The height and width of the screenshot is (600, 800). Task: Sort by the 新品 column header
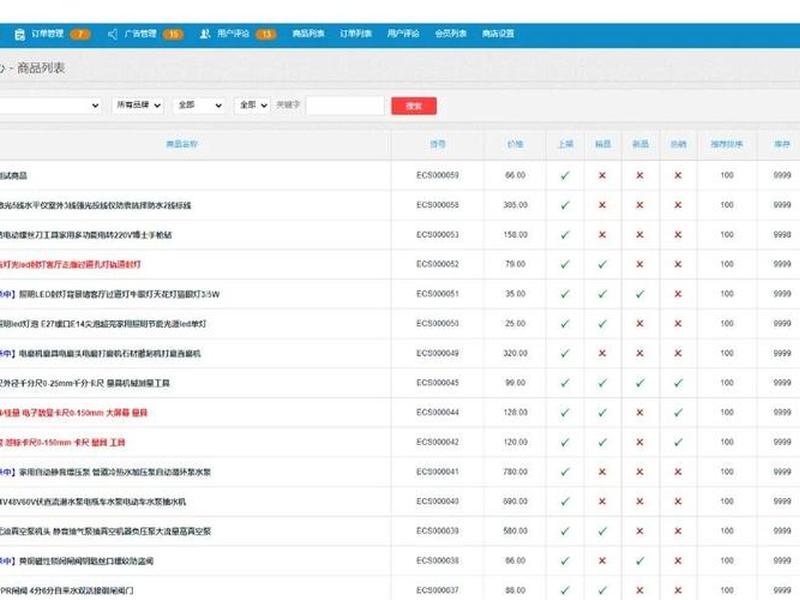640,144
